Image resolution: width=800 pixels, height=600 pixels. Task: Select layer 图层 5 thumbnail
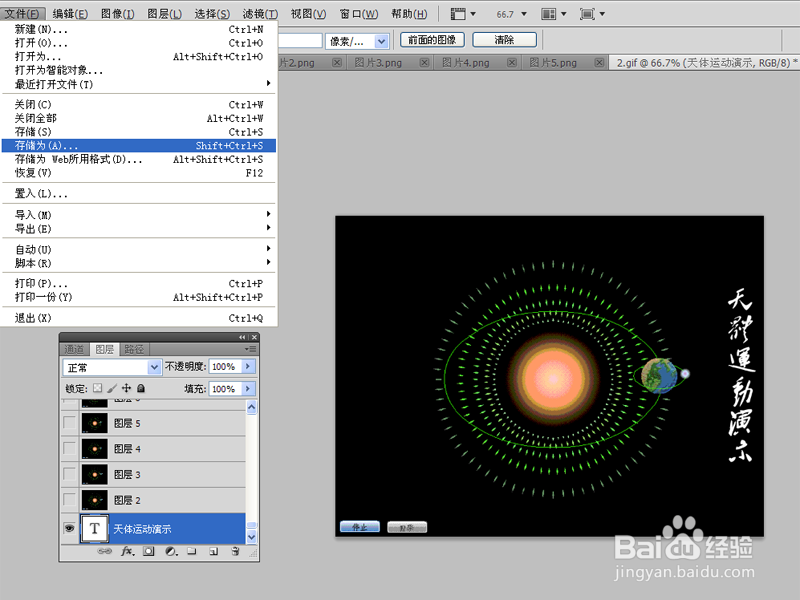point(94,423)
